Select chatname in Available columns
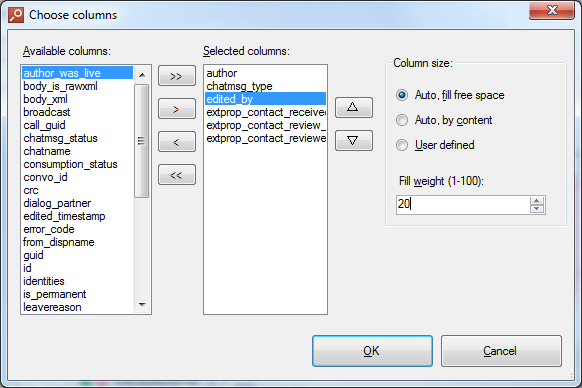Screen dimensions: 582x388 pyautogui.click(x=77, y=151)
